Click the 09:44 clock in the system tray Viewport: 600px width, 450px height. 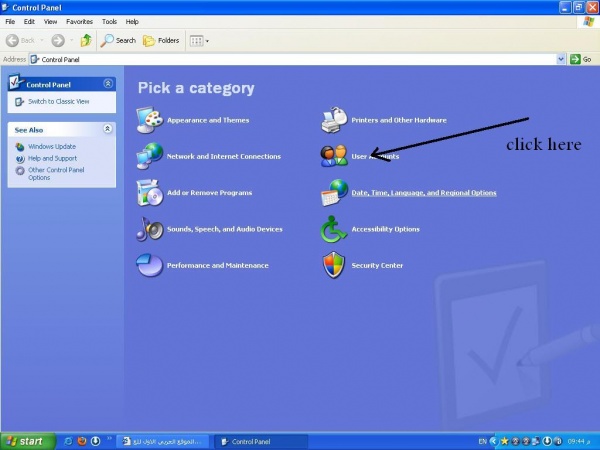(x=579, y=441)
